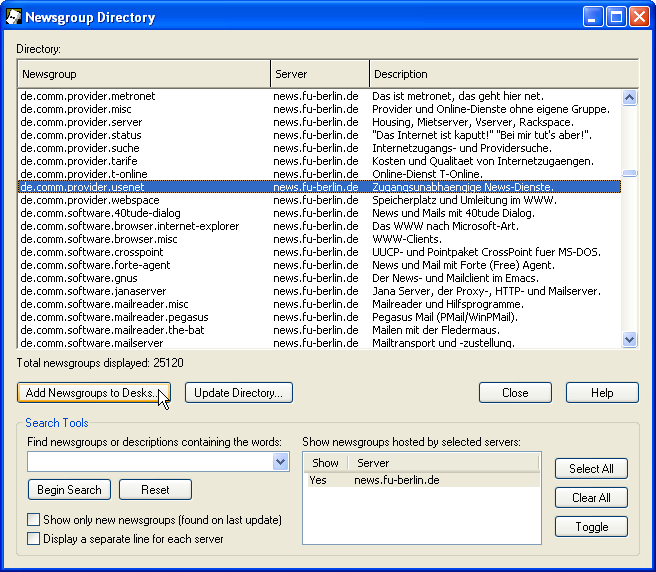Toggle the Show value for news.fu-berlin.de
Image resolution: width=656 pixels, height=572 pixels.
coord(319,480)
